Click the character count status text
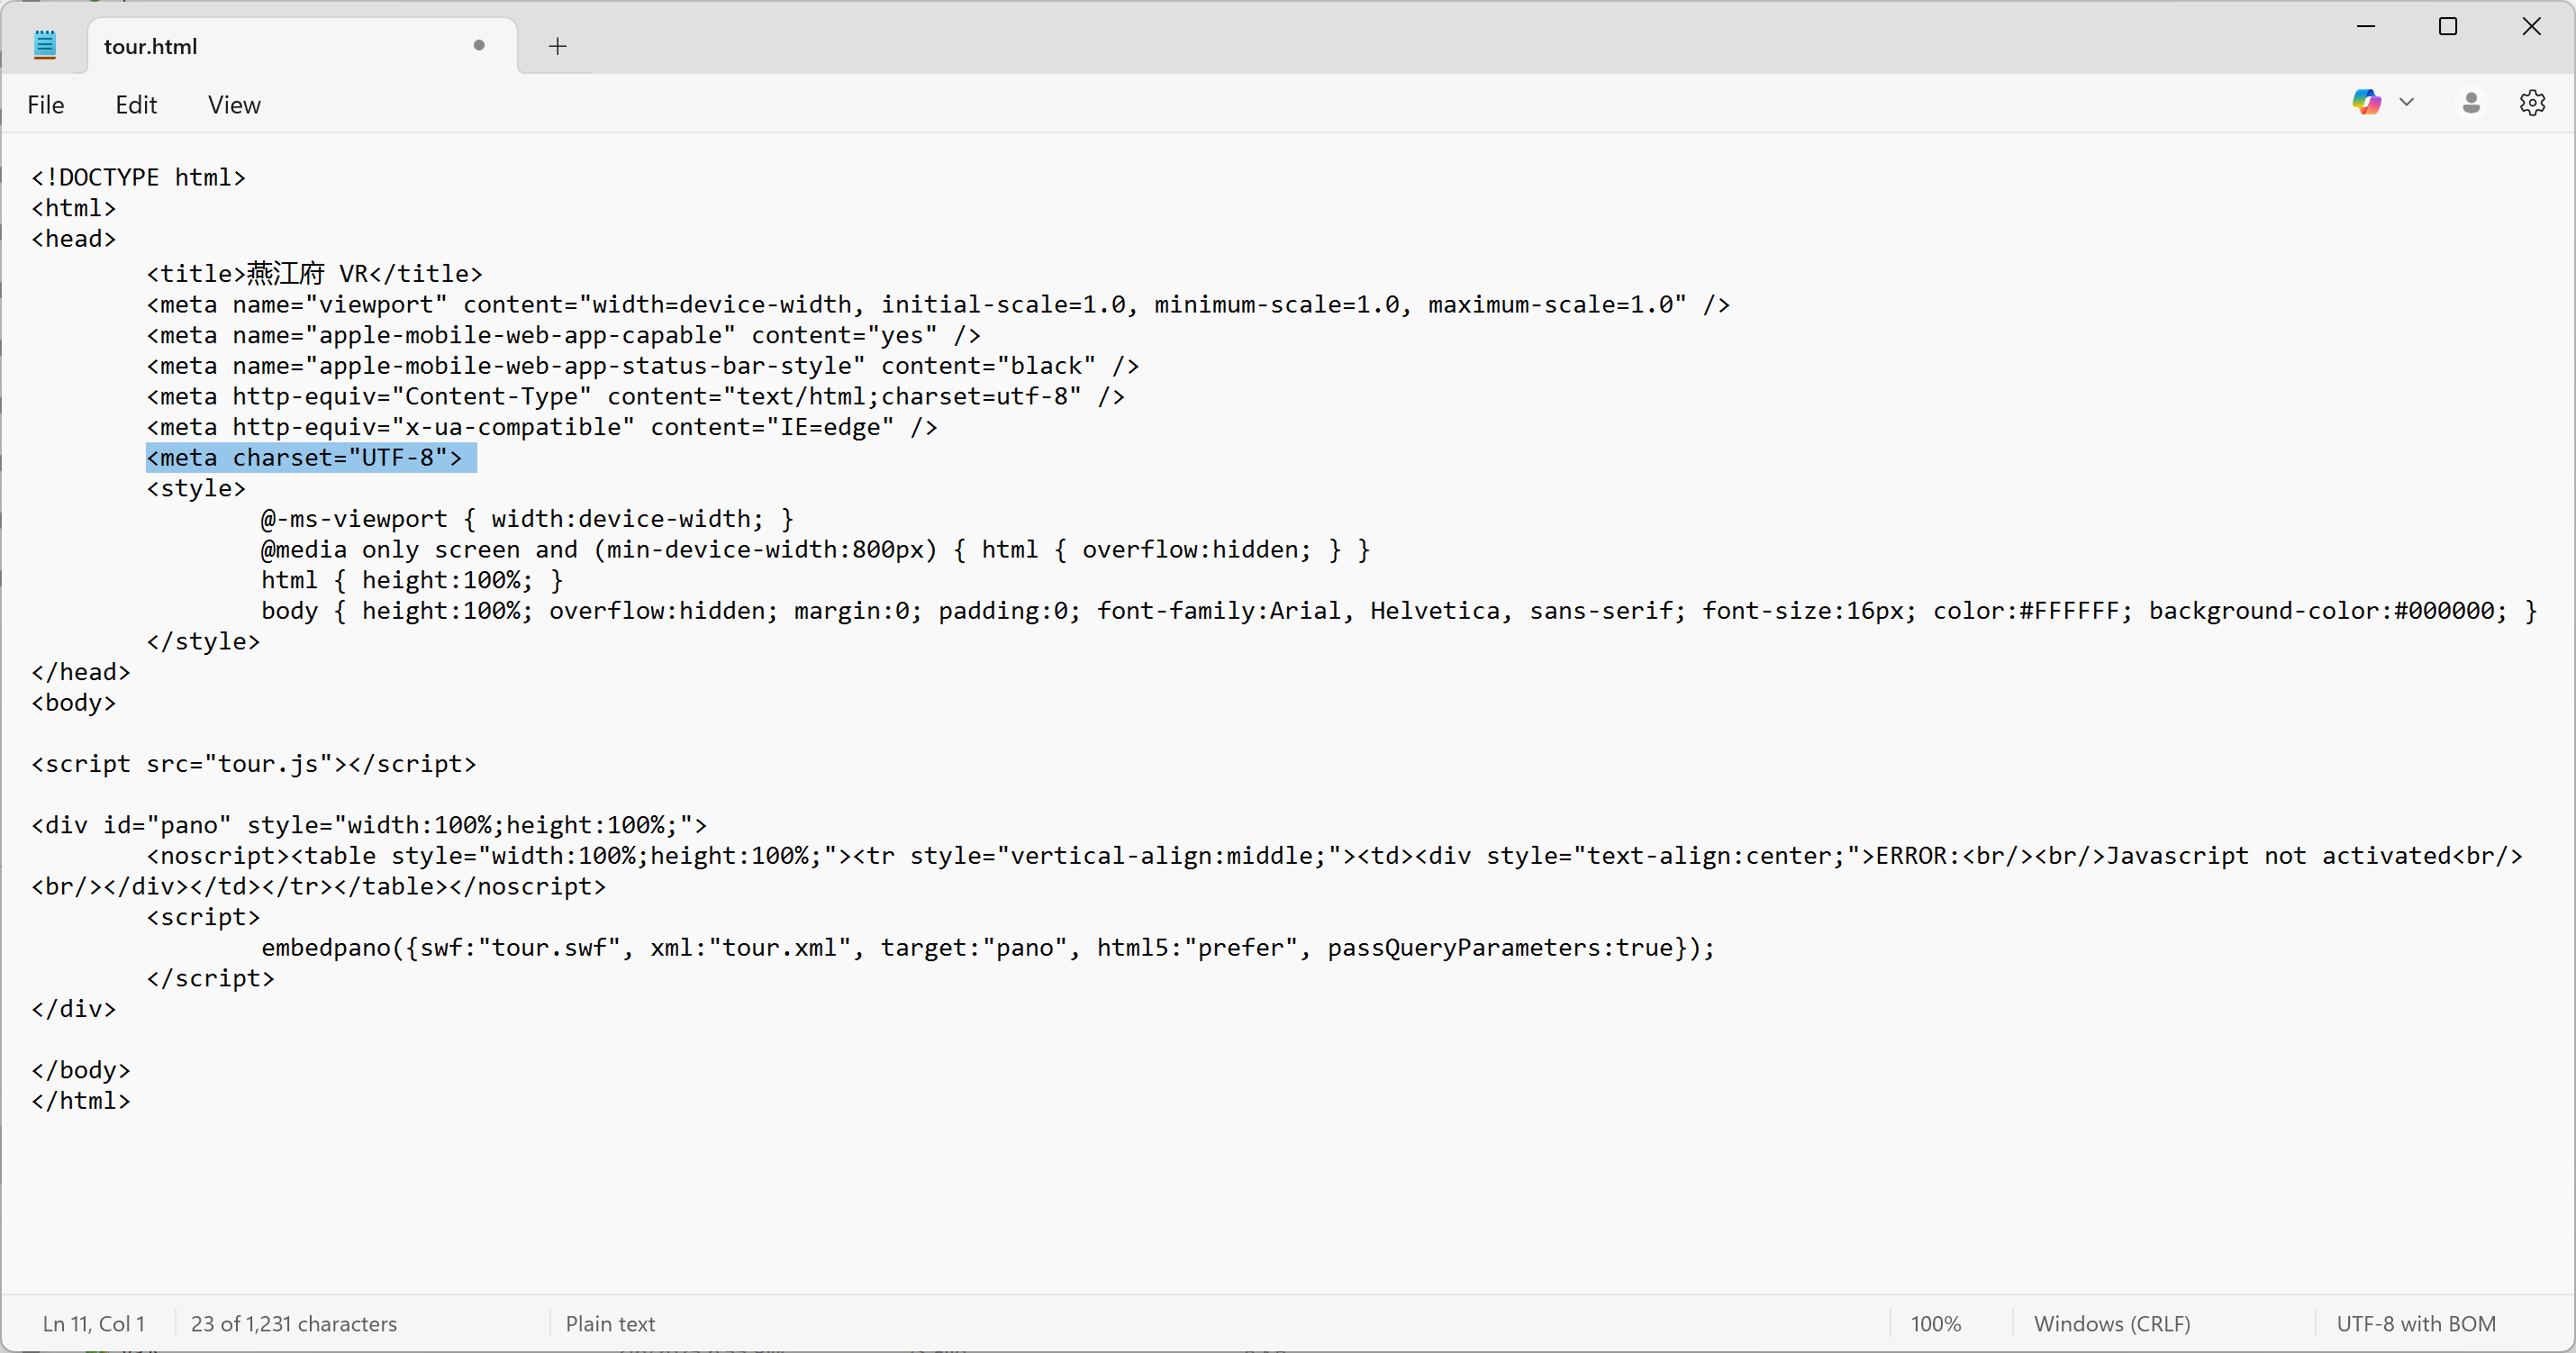2576x1353 pixels. (293, 1323)
